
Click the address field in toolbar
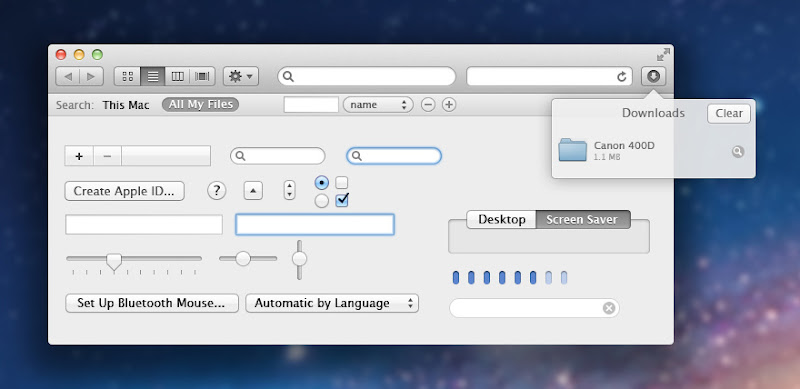point(549,77)
